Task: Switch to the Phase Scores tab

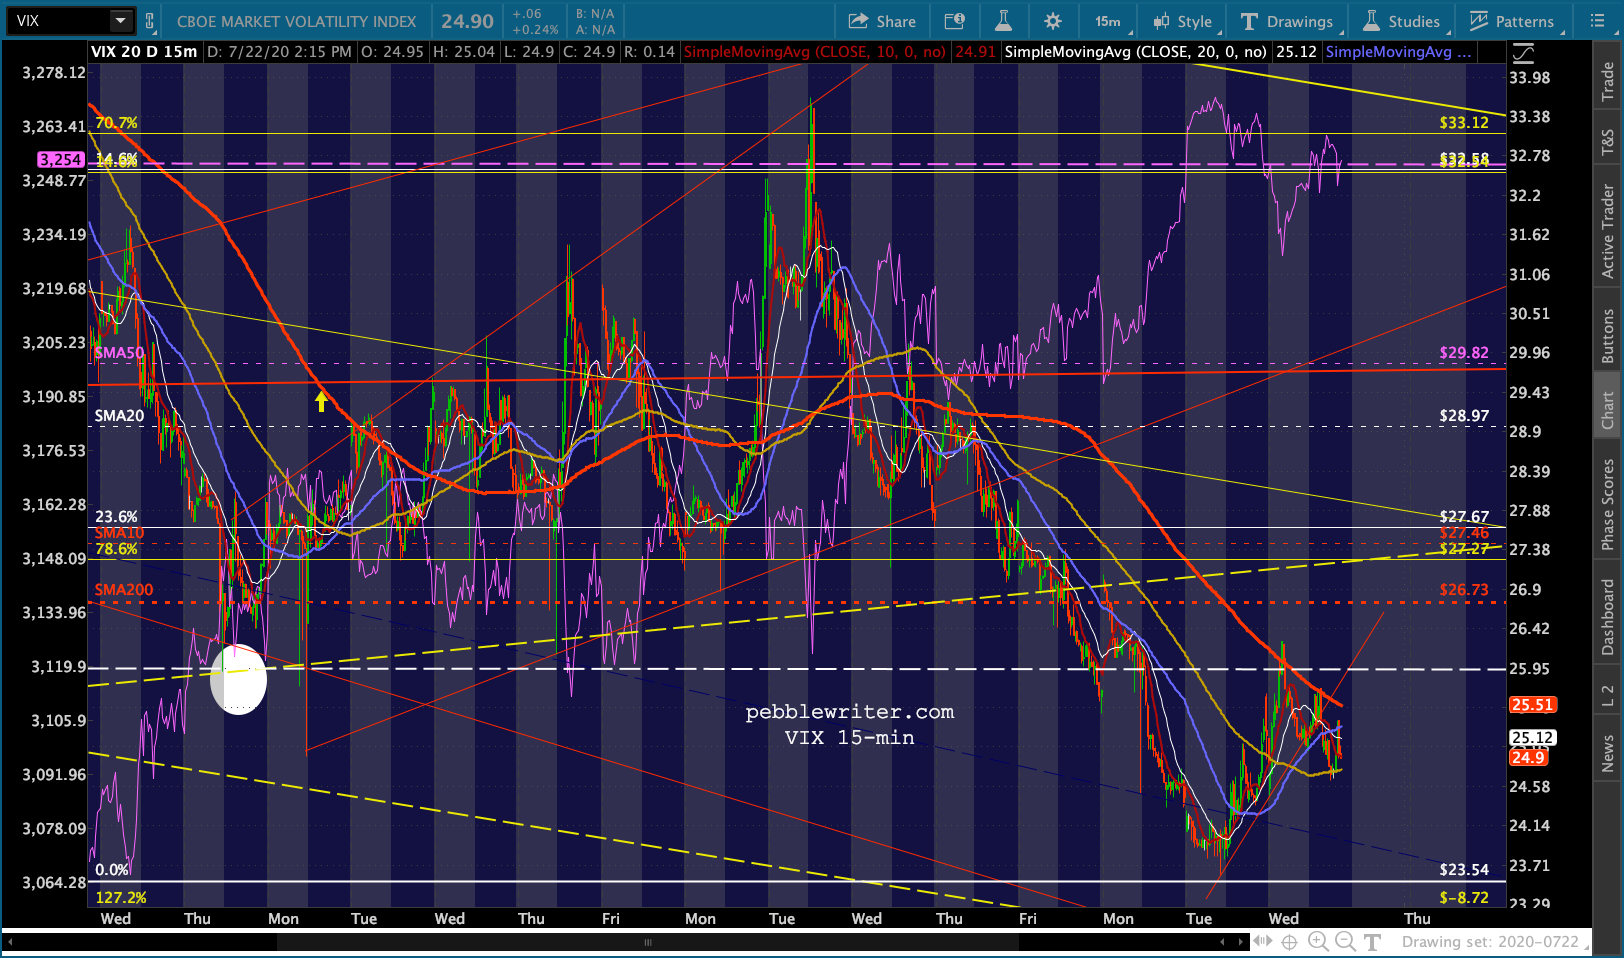Action: [x=1607, y=504]
